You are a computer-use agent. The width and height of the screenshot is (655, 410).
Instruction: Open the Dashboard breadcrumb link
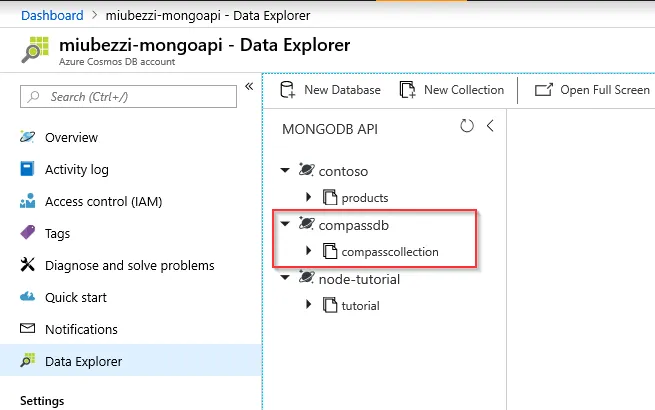tap(52, 16)
